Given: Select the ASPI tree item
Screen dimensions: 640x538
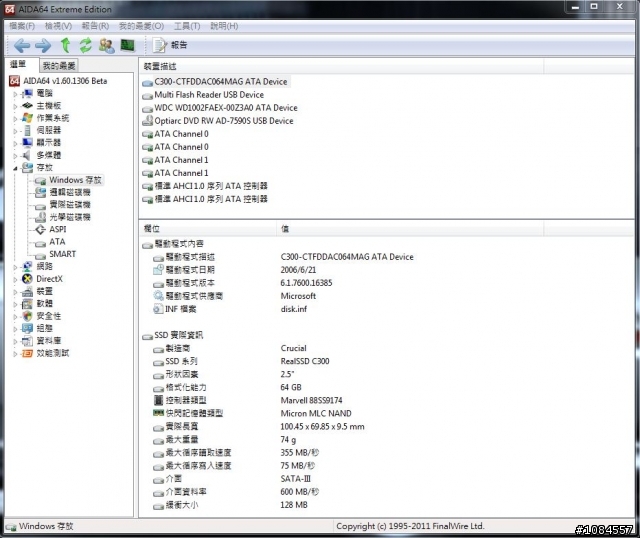Looking at the screenshot, I should (58, 229).
